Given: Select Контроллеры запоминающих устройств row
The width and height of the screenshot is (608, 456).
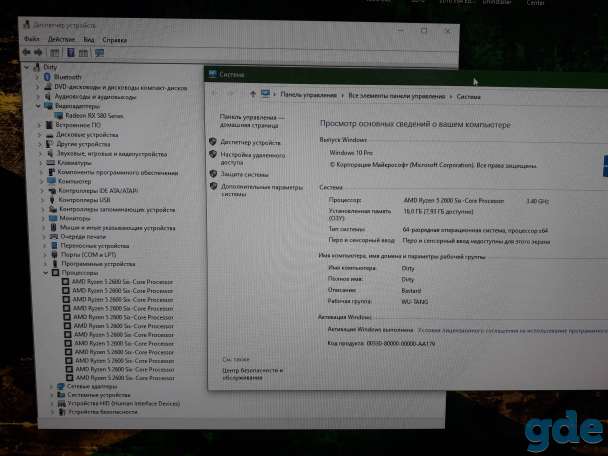Looking at the screenshot, I should click(x=117, y=209).
